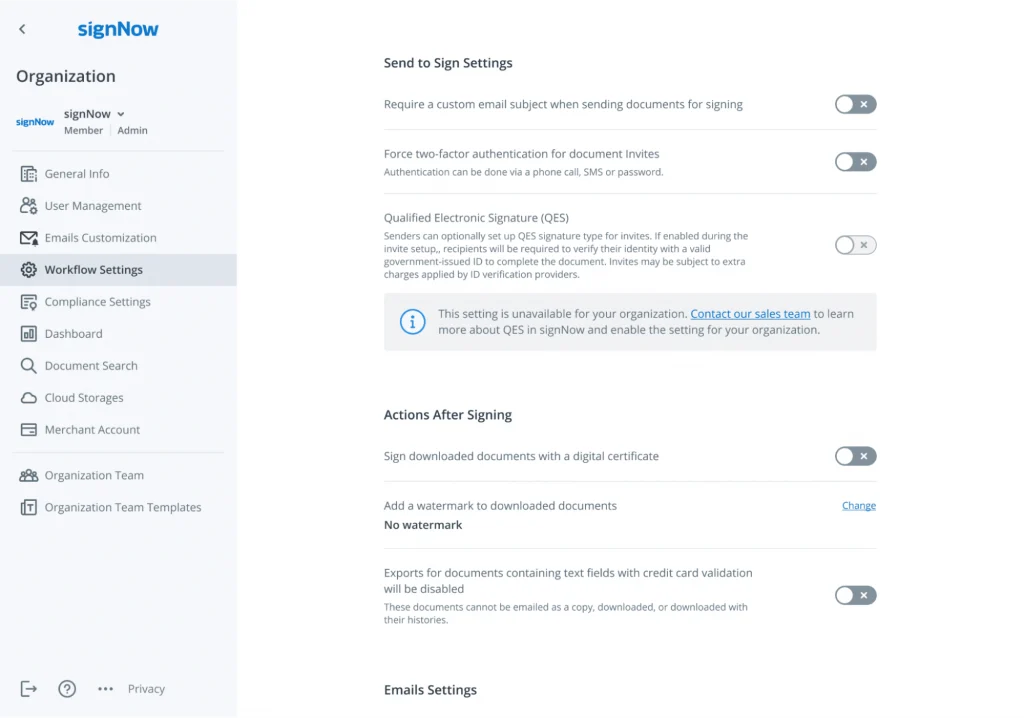Screen dimensions: 1024x718
Task: Click the Compliance Settings icon
Action: (28, 302)
